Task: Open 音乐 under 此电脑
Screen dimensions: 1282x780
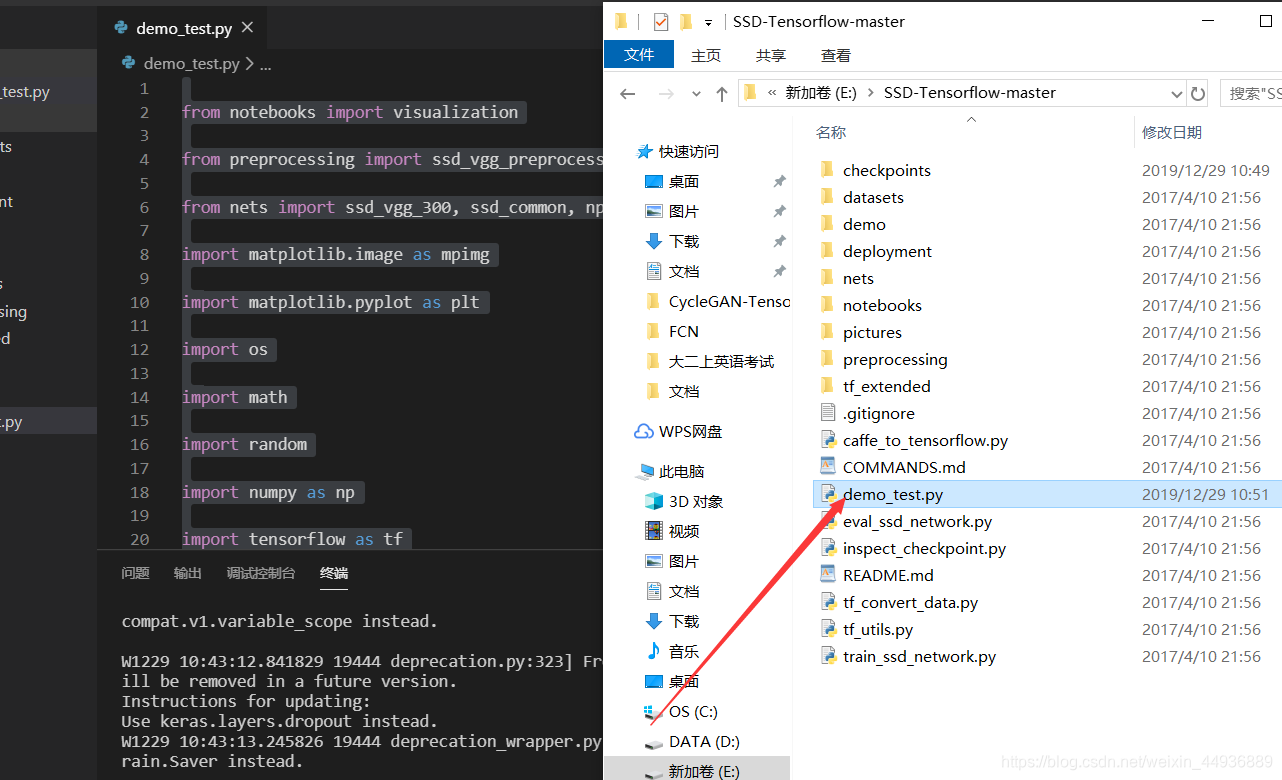Action: [x=684, y=651]
